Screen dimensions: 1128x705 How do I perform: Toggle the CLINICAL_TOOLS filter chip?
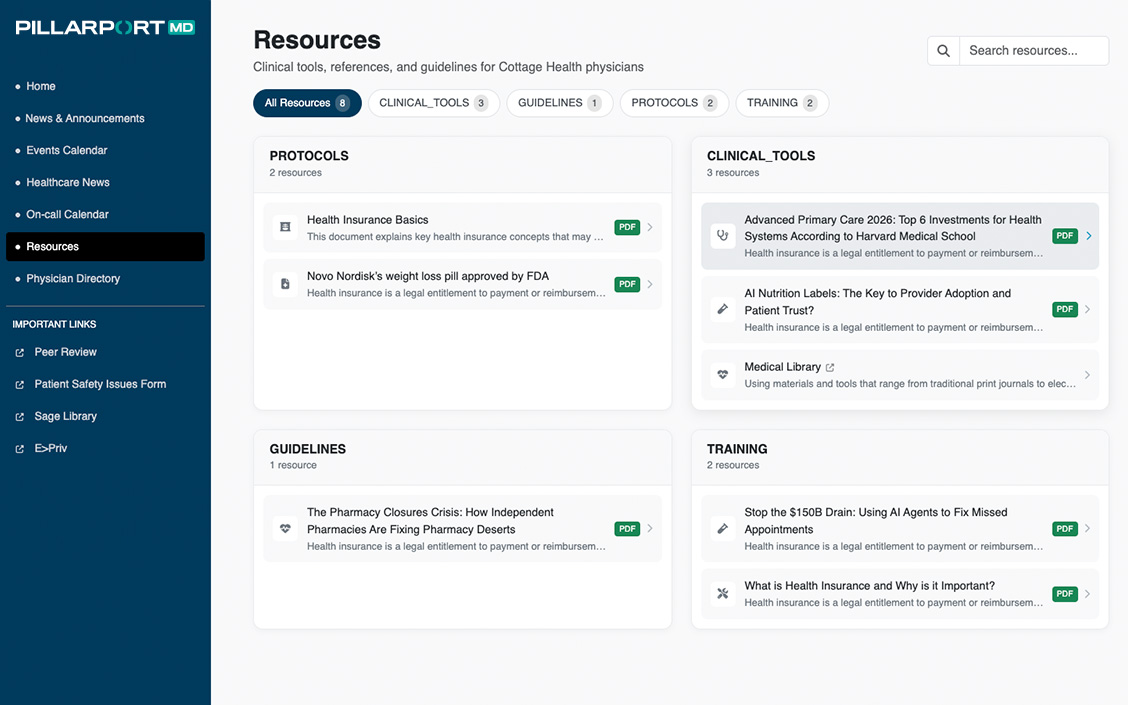tap(433, 102)
